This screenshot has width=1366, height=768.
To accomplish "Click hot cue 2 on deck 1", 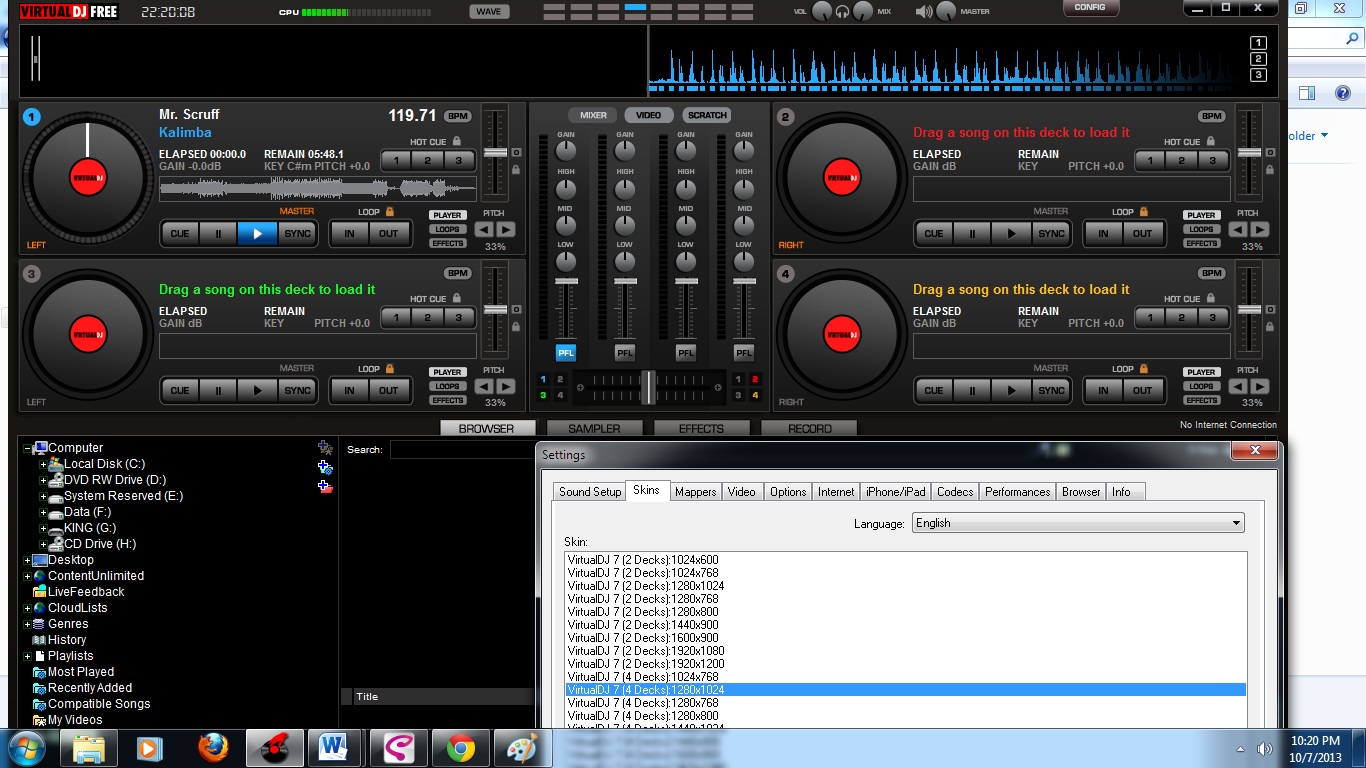I will tap(427, 161).
